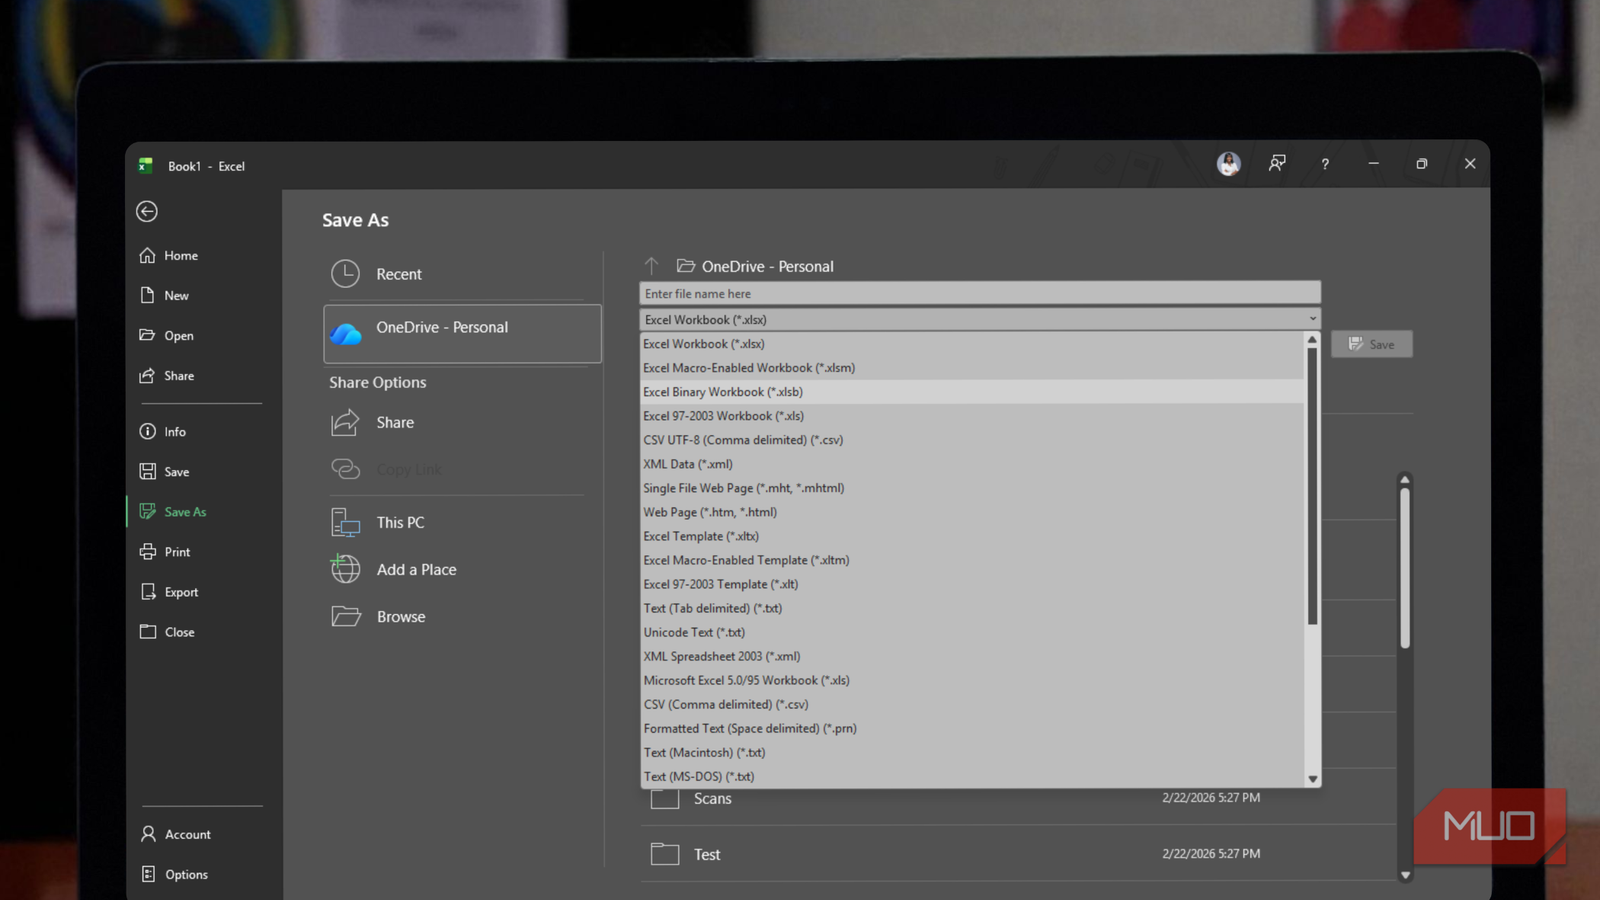Close the workbook via sidebar Close
The width and height of the screenshot is (1600, 900).
coord(167,632)
